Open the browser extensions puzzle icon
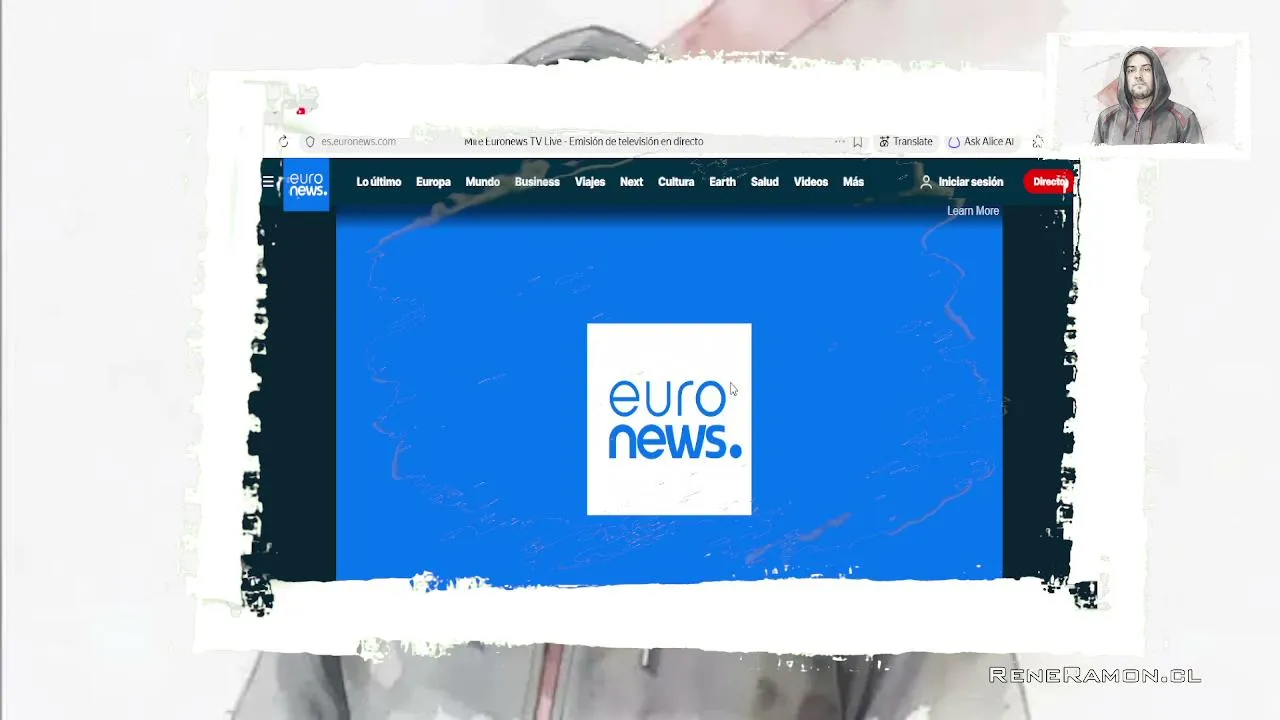 pyautogui.click(x=1038, y=142)
